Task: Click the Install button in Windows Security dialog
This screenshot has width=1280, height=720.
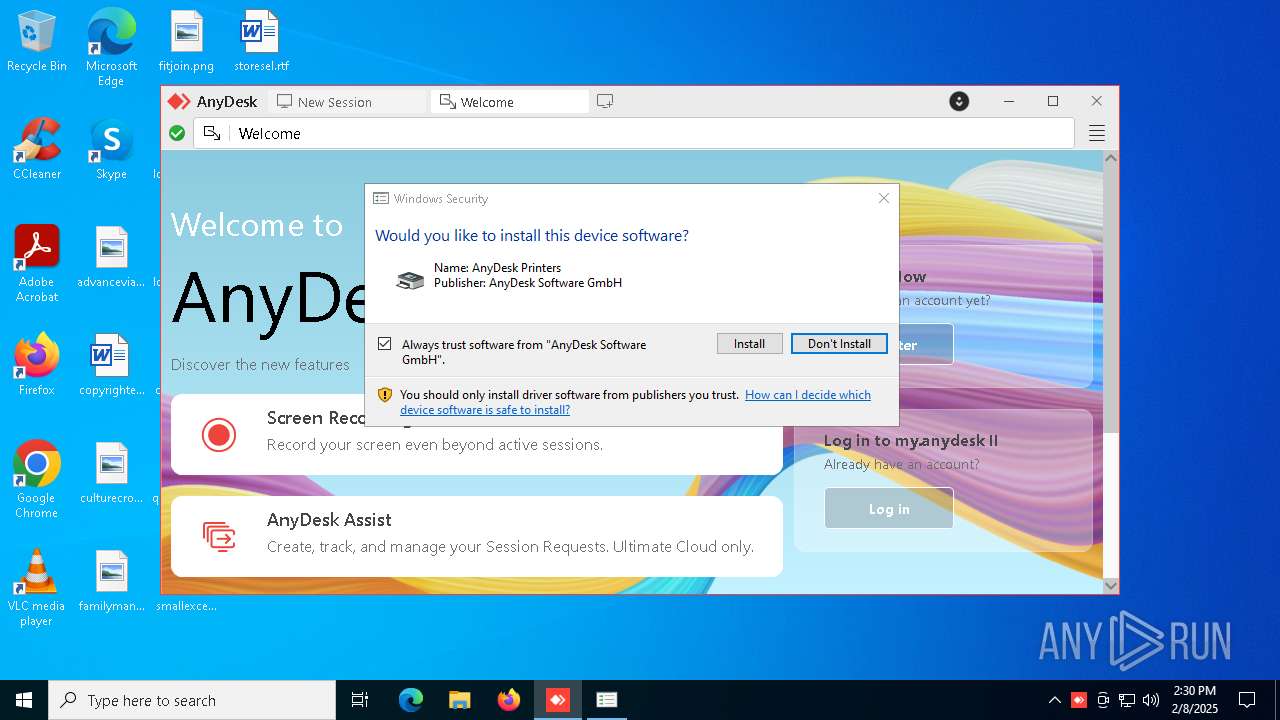Action: pyautogui.click(x=749, y=344)
